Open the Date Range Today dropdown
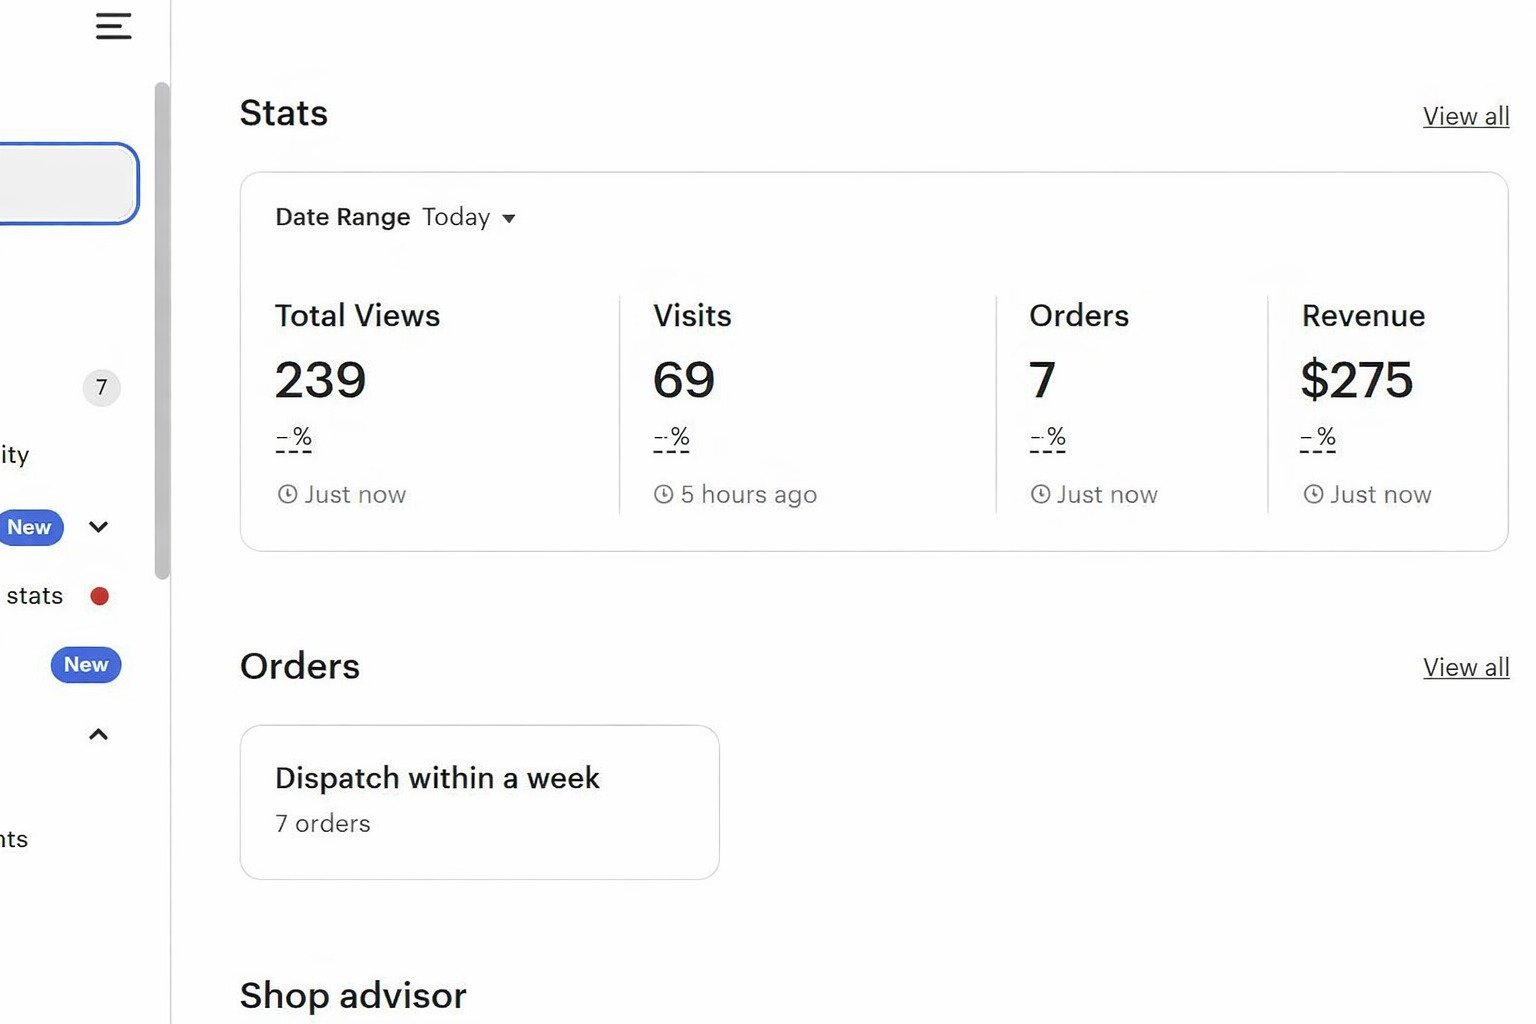1536x1024 pixels. point(468,218)
